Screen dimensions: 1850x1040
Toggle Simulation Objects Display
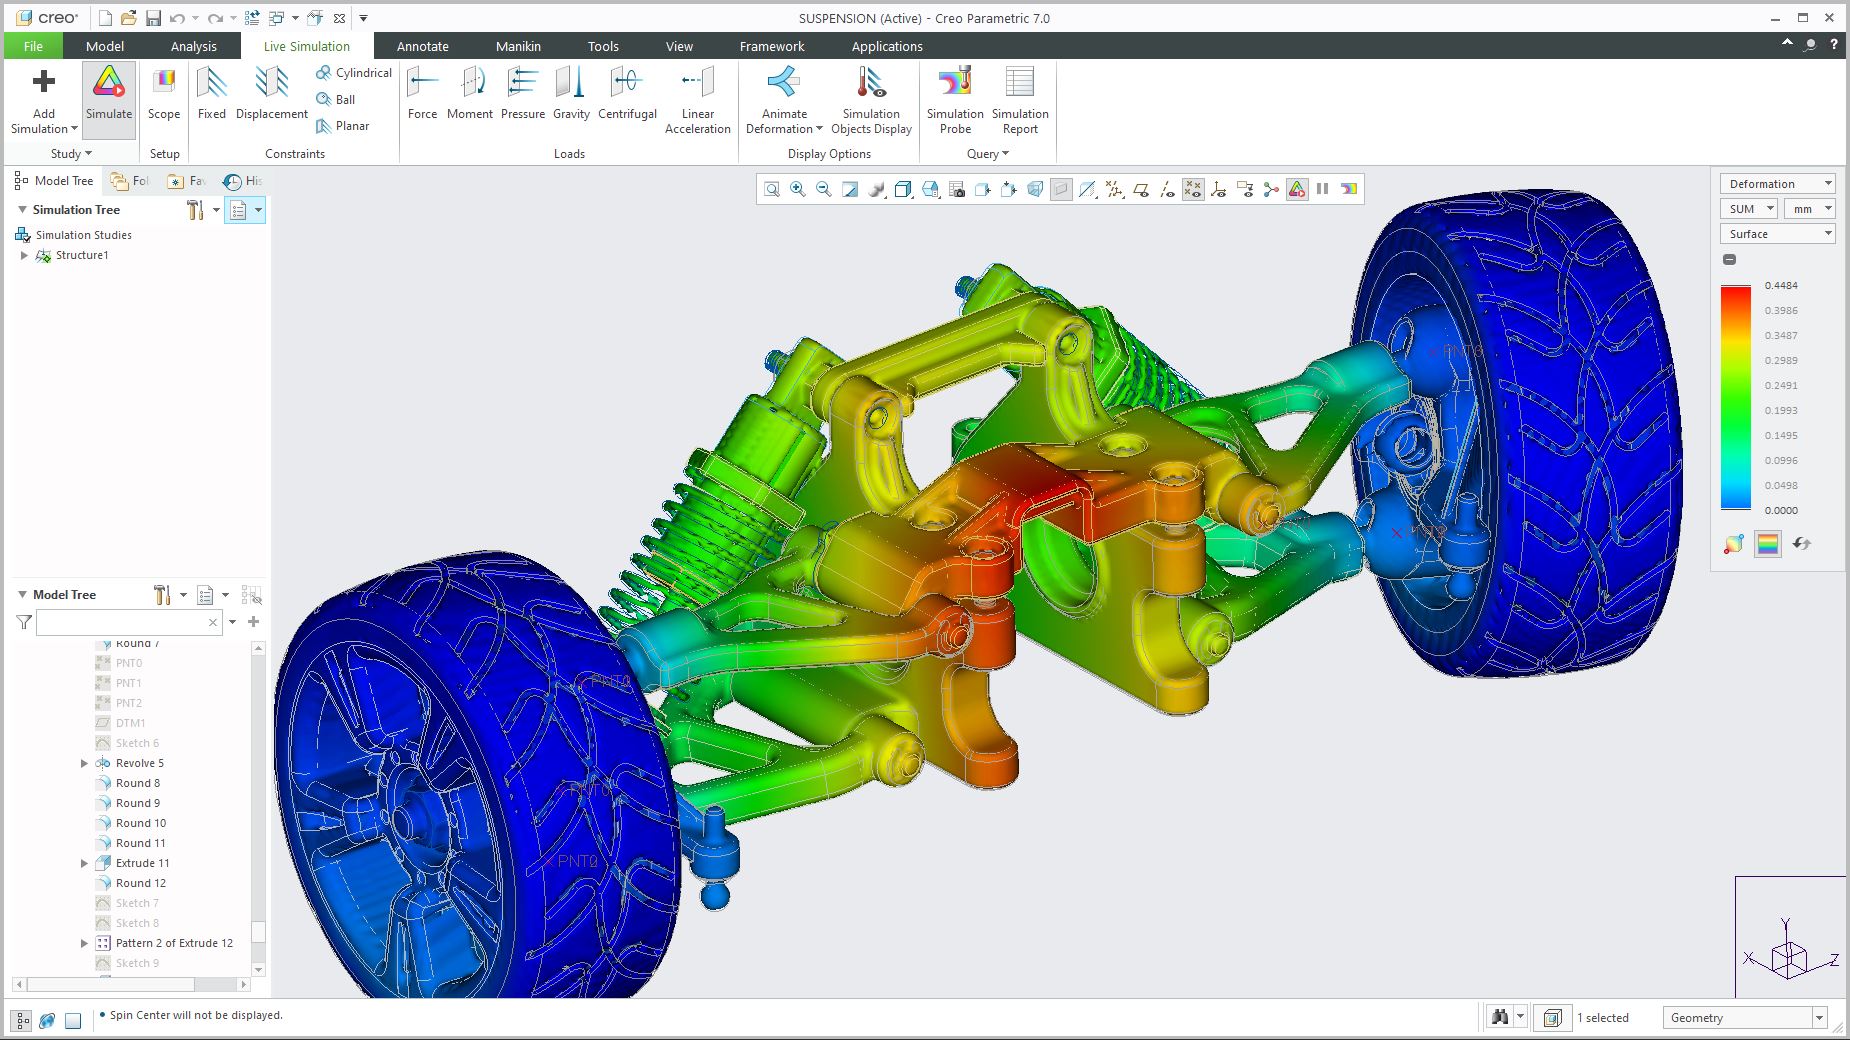[871, 100]
